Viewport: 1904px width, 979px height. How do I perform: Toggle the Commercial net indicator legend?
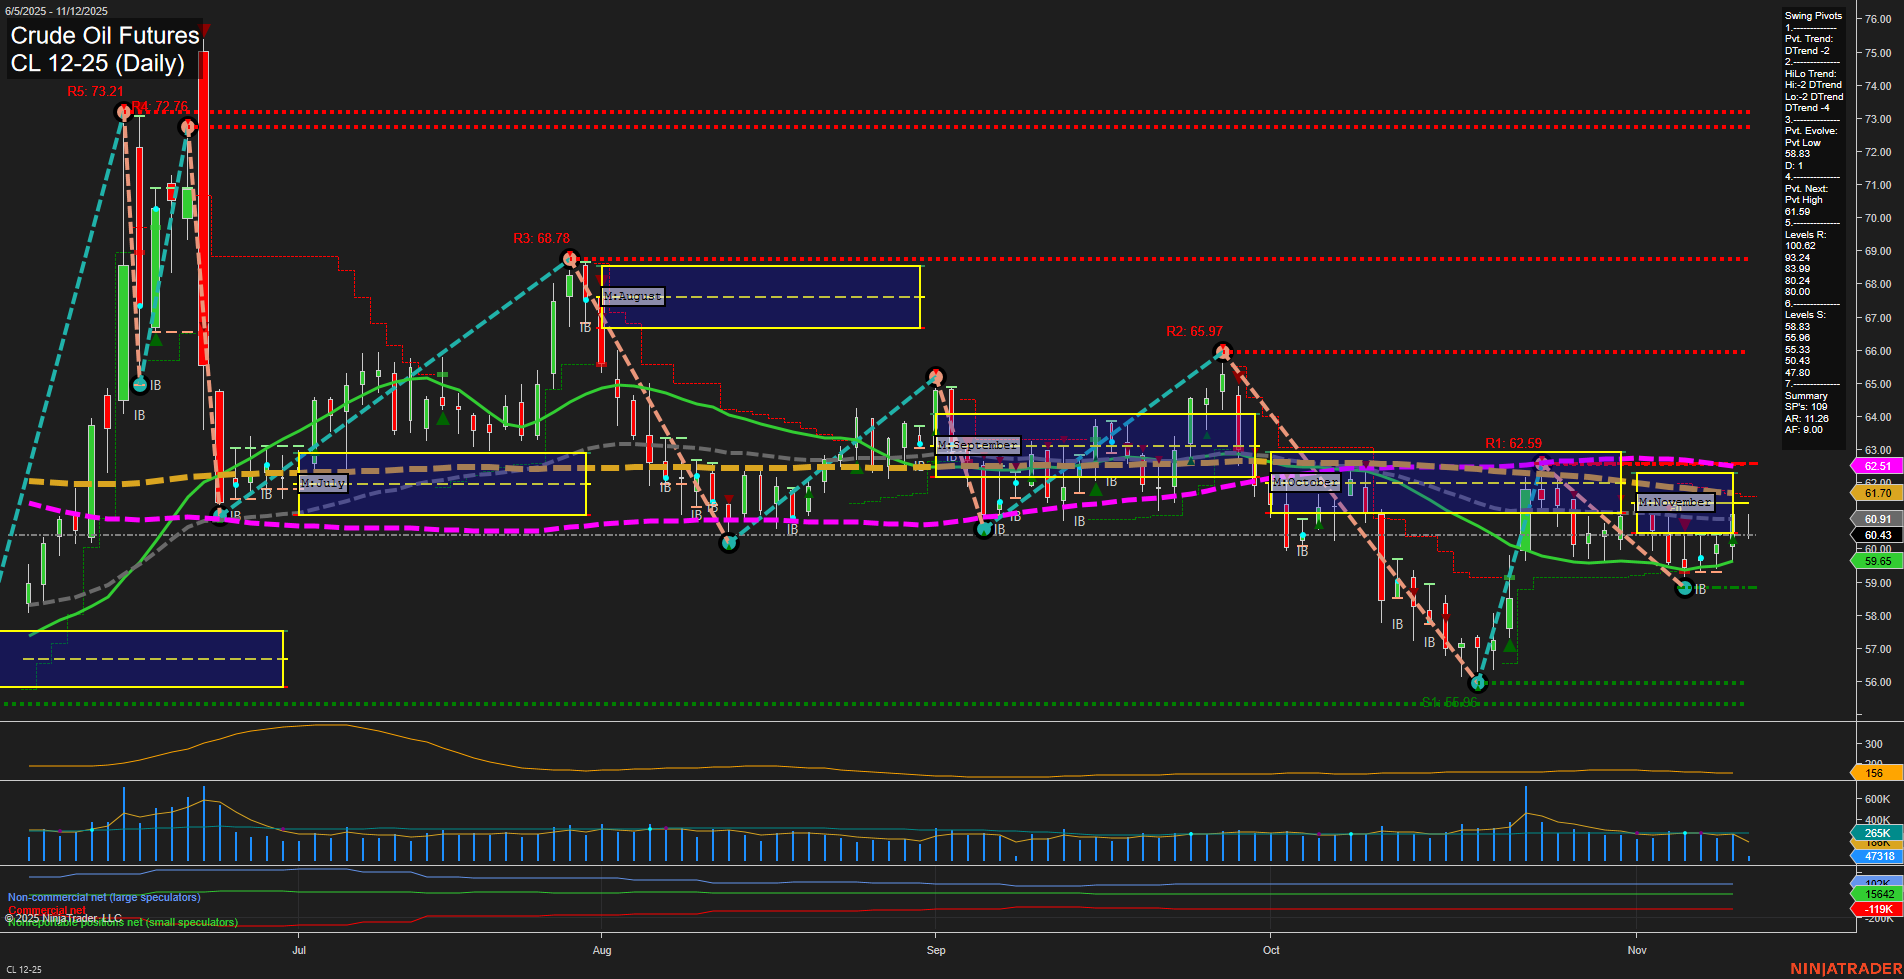point(49,910)
